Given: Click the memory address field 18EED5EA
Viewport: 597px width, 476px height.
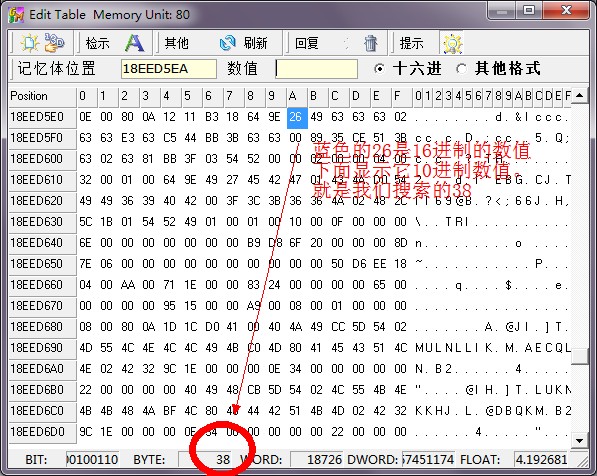Looking at the screenshot, I should point(169,69).
